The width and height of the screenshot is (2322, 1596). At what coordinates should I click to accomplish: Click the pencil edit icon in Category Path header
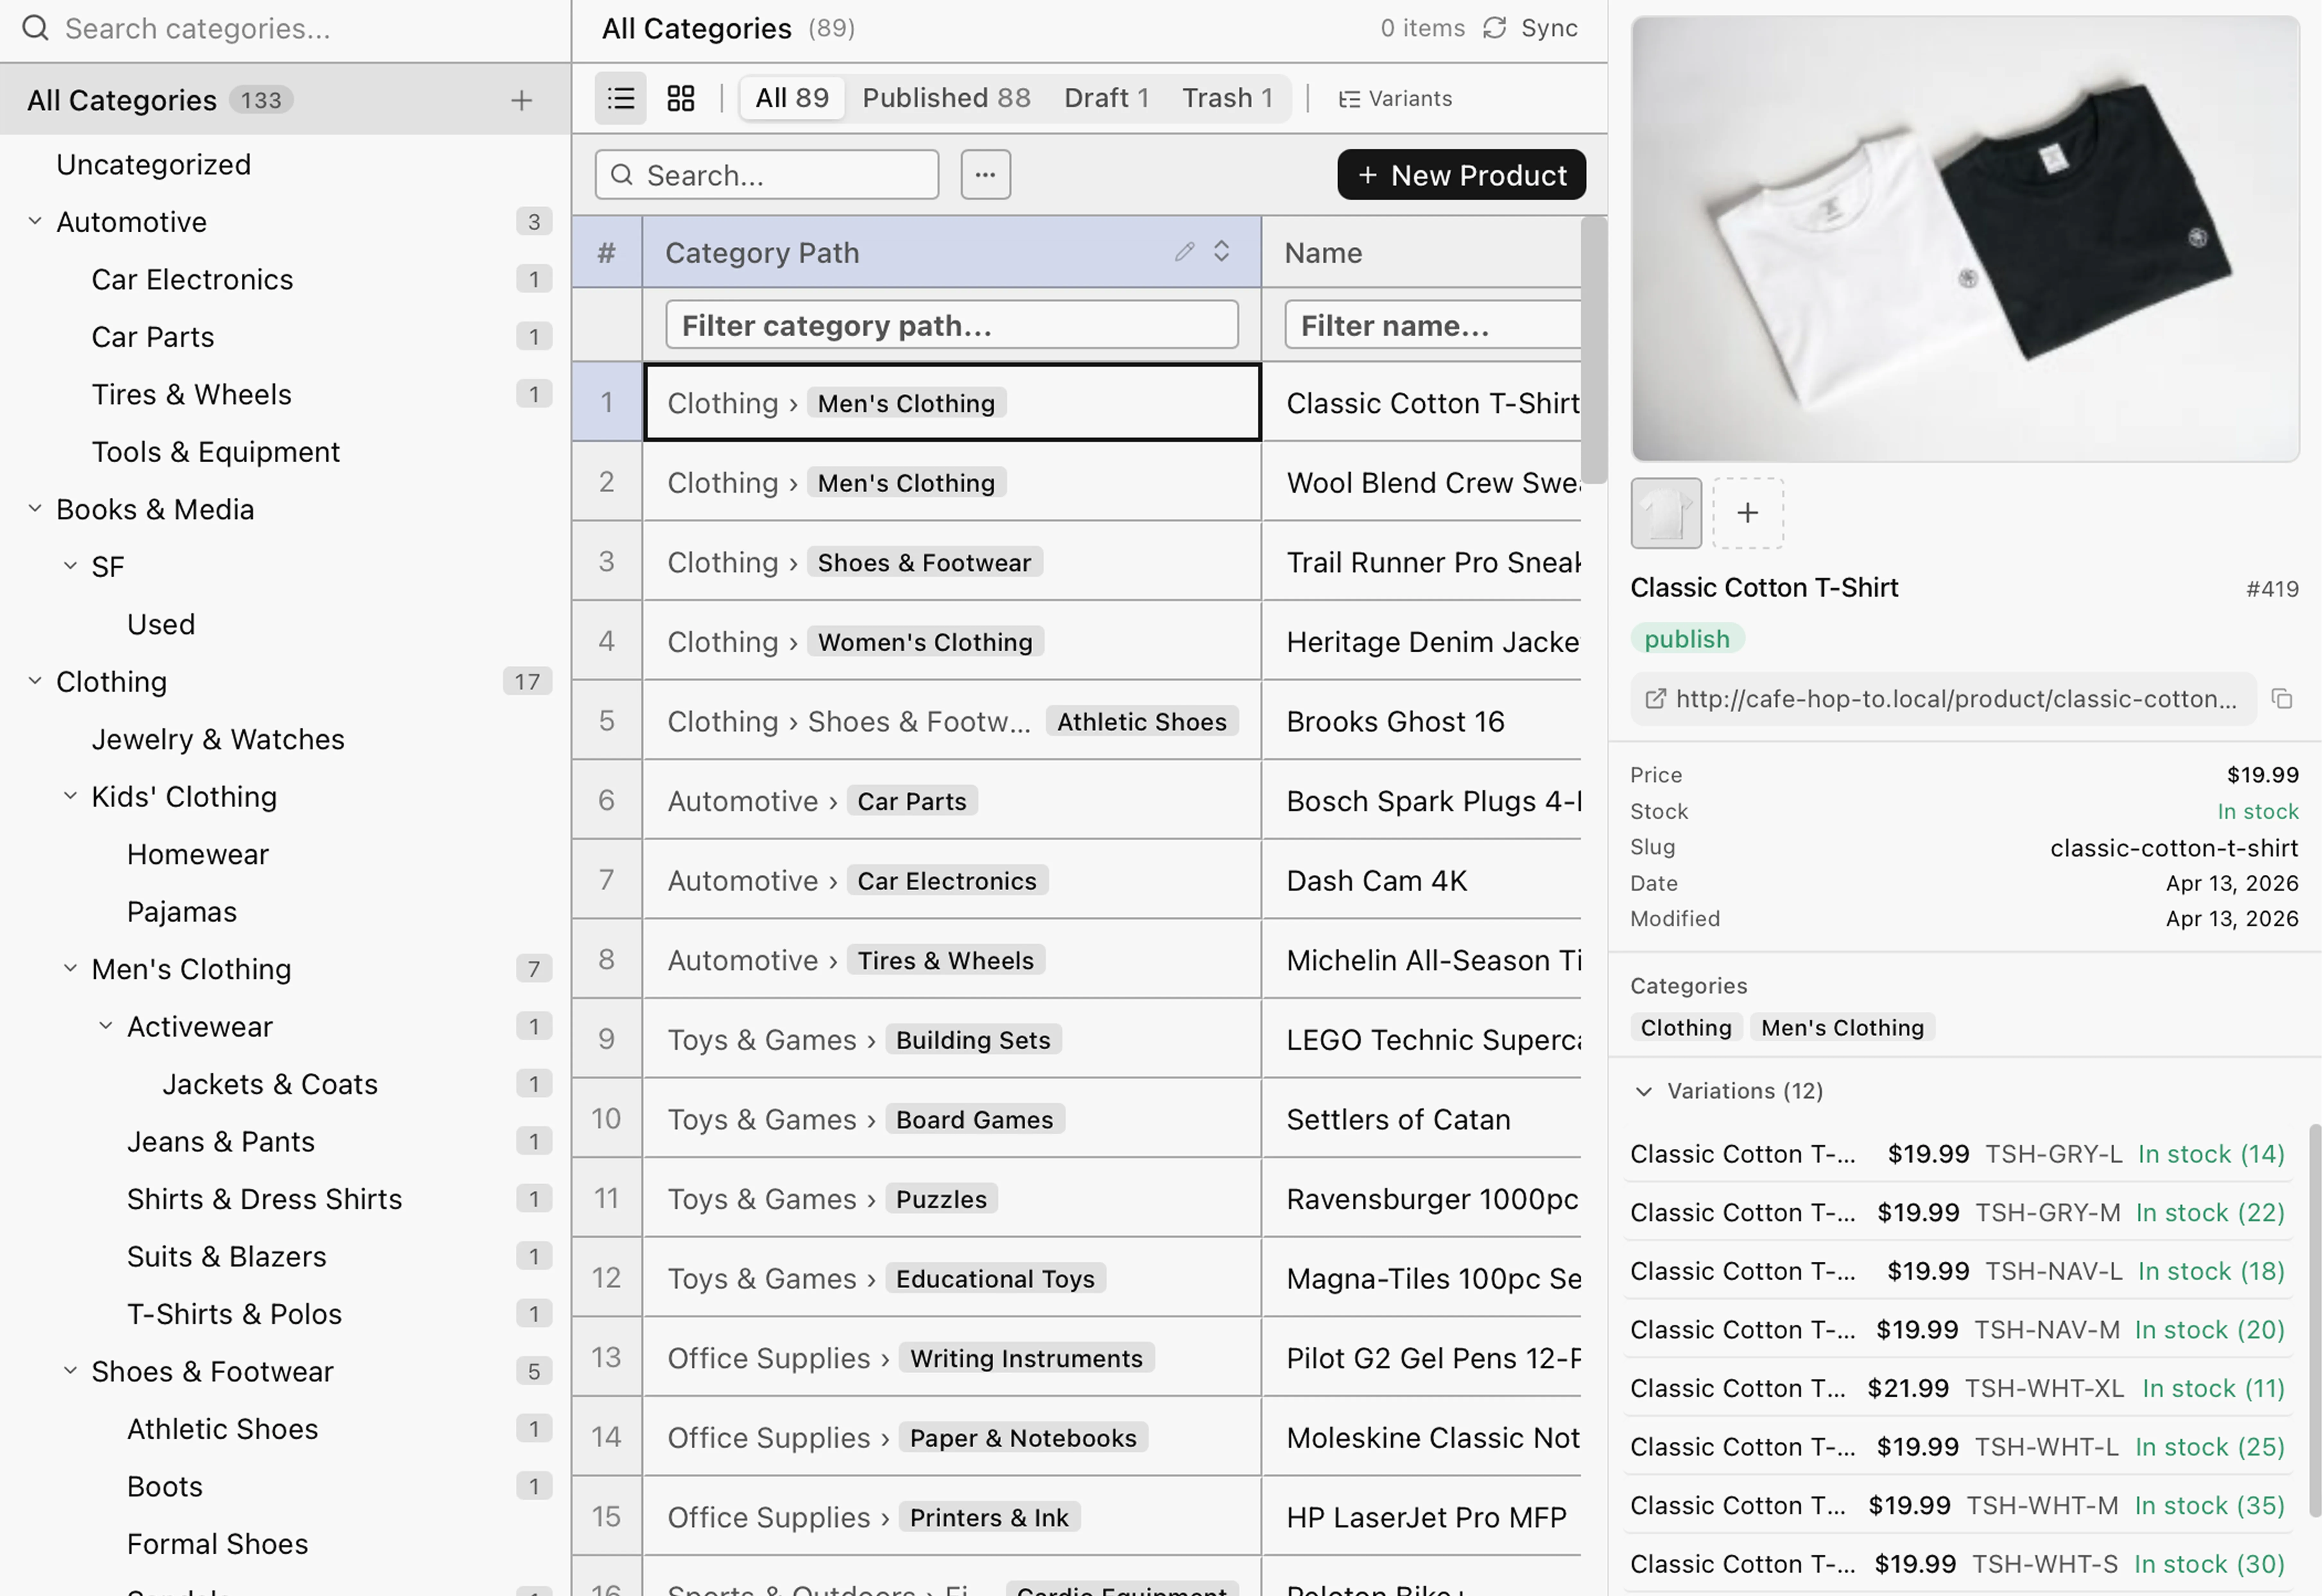(1184, 252)
